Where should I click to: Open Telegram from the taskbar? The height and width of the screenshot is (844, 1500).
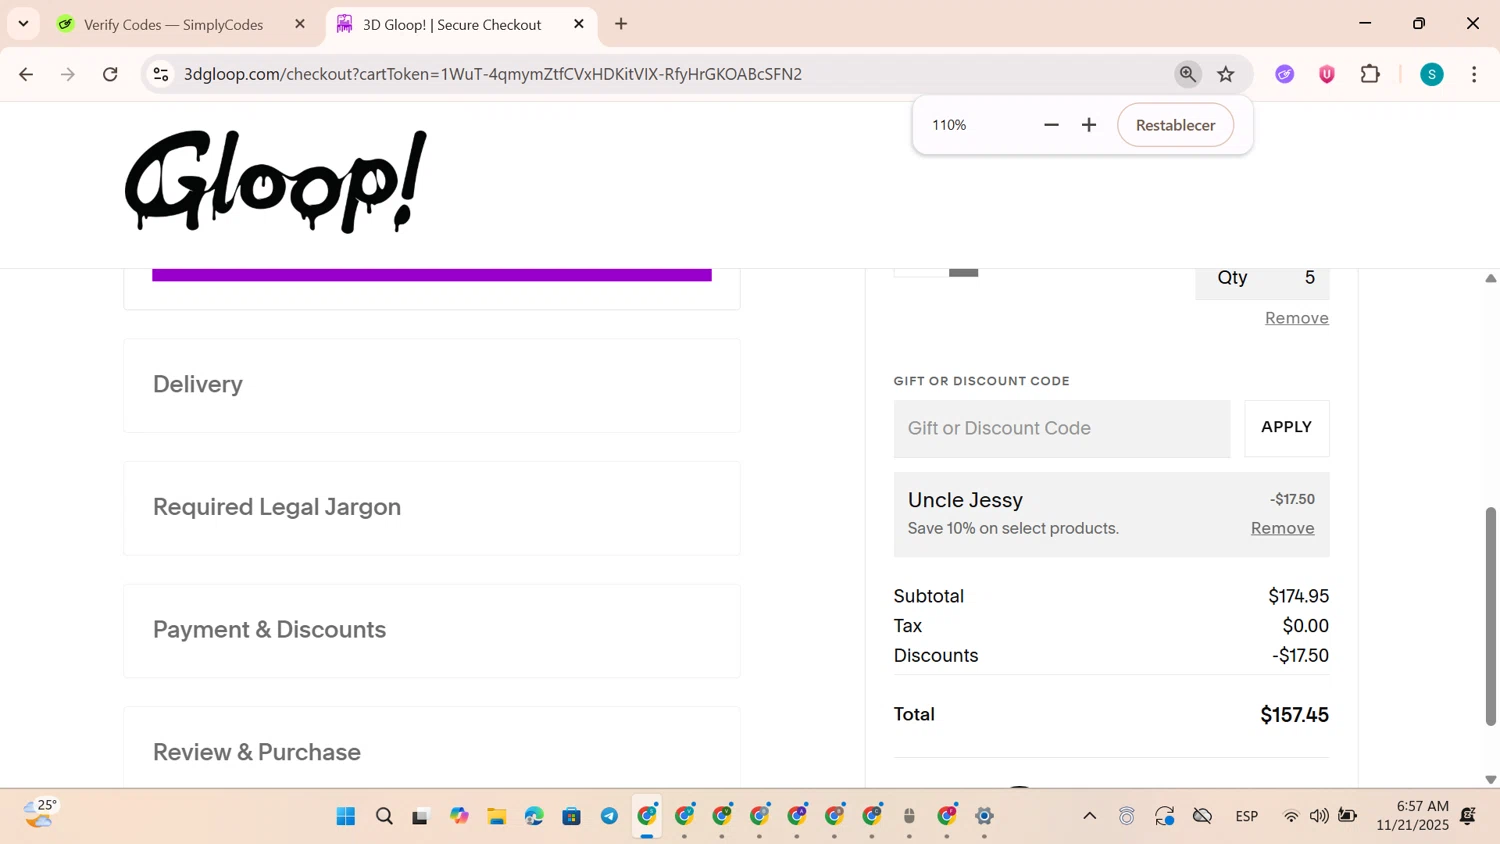(609, 816)
